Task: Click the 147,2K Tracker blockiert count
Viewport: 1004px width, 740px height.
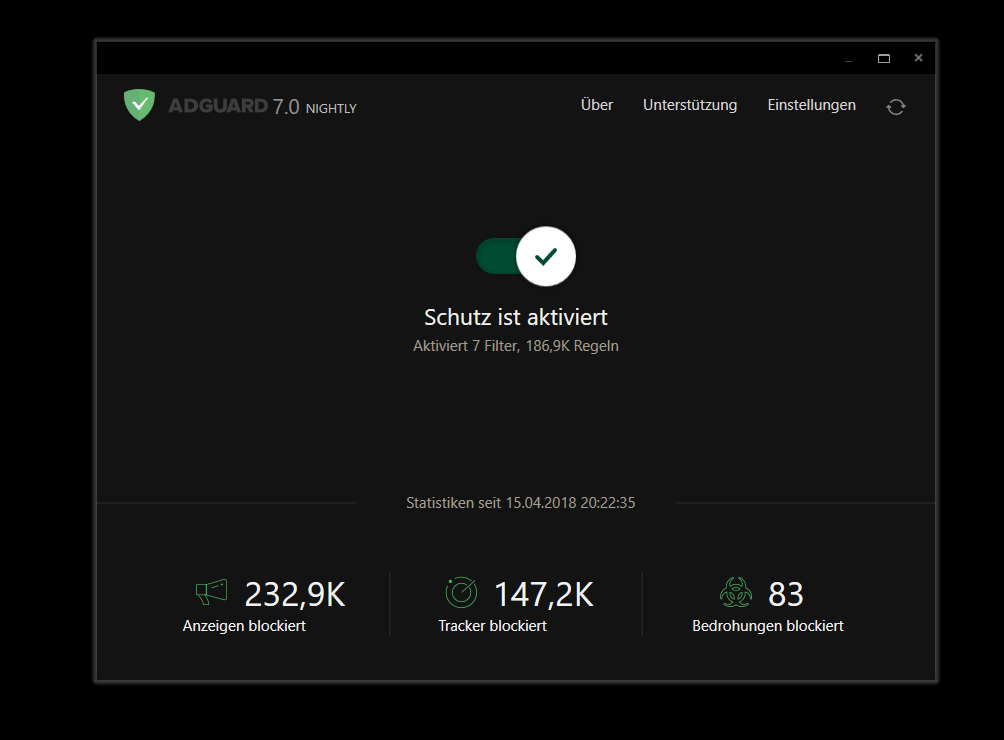Action: coord(544,595)
